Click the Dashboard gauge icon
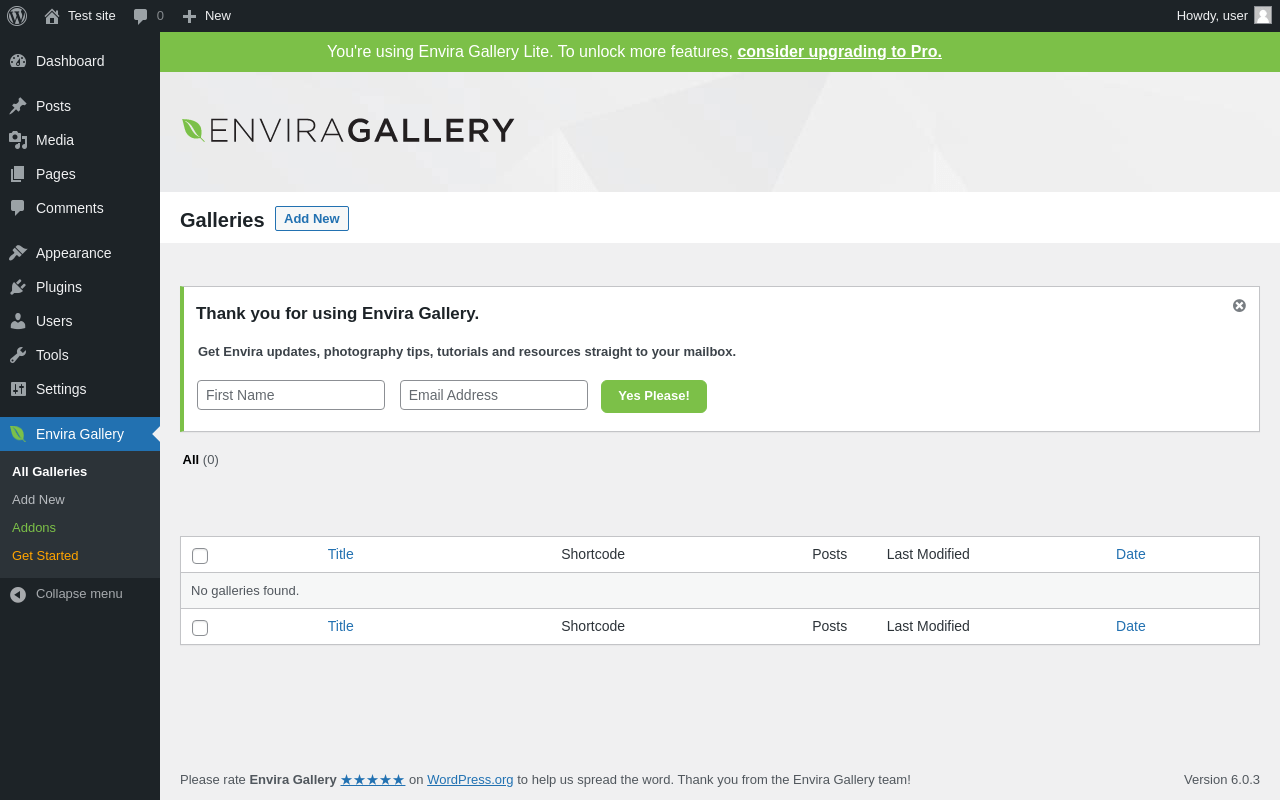Screen dimensions: 1280x800 18,61
